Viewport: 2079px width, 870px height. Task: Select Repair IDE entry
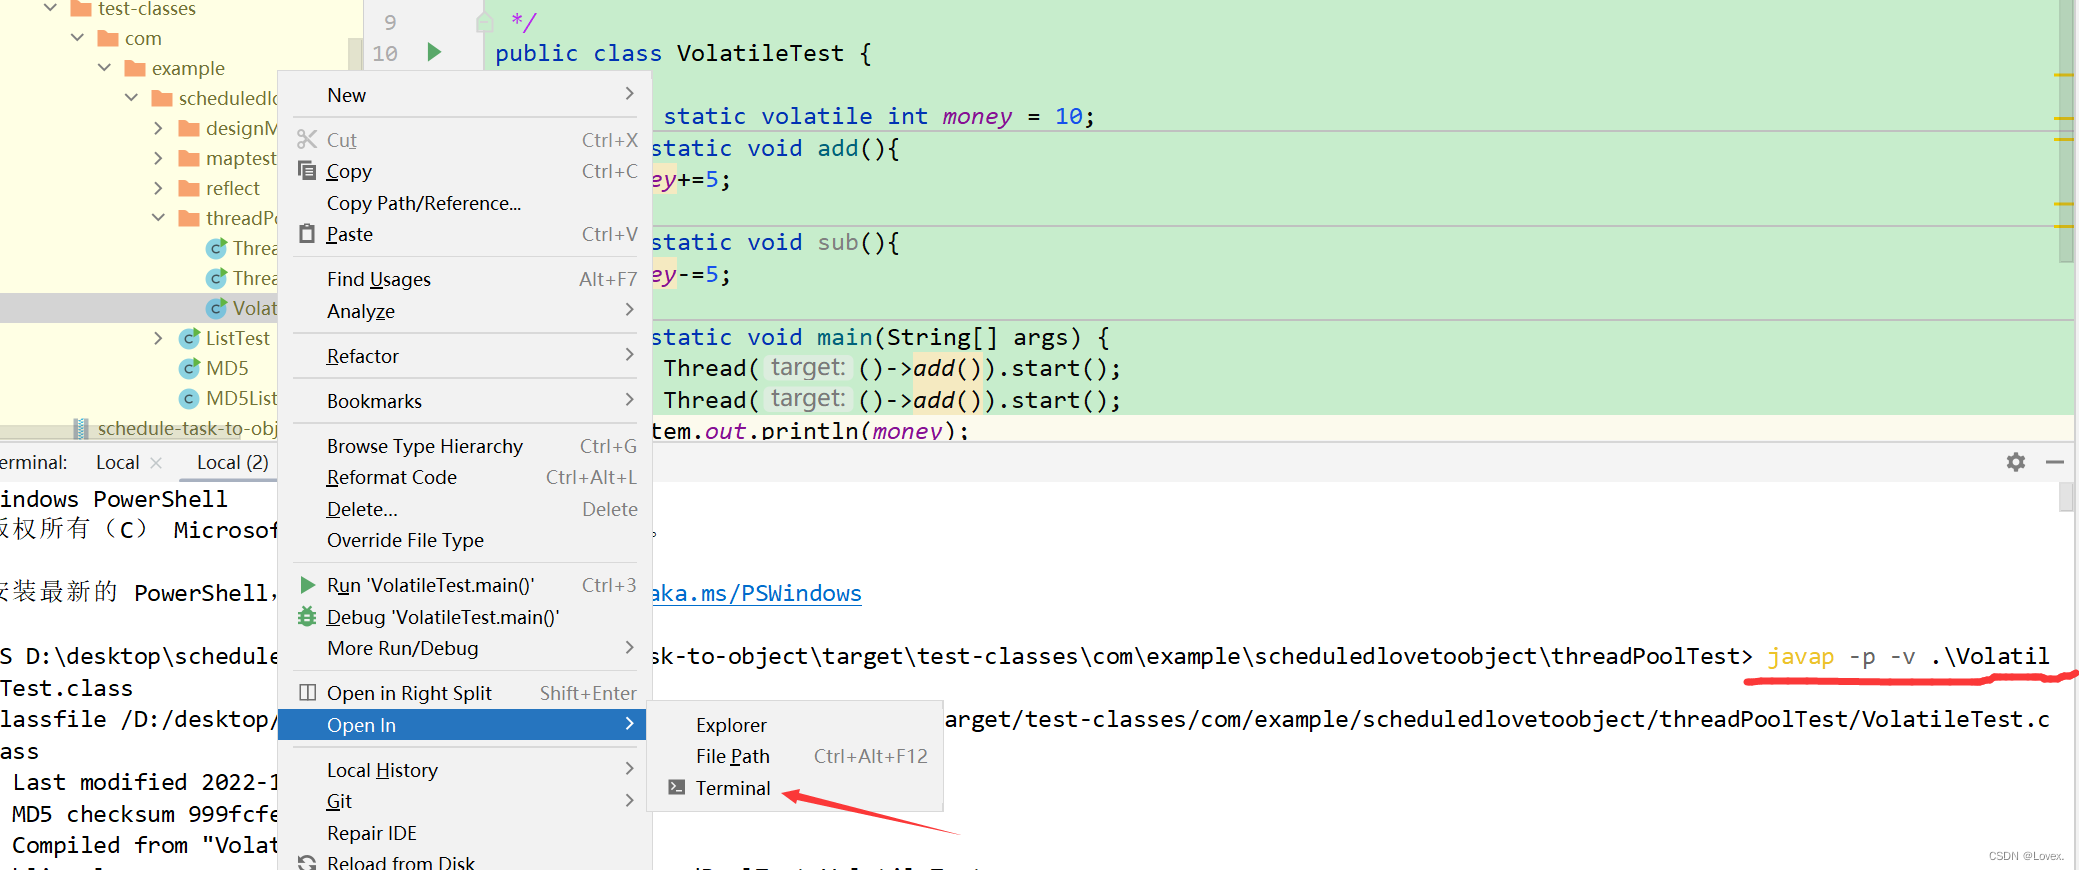(465, 833)
